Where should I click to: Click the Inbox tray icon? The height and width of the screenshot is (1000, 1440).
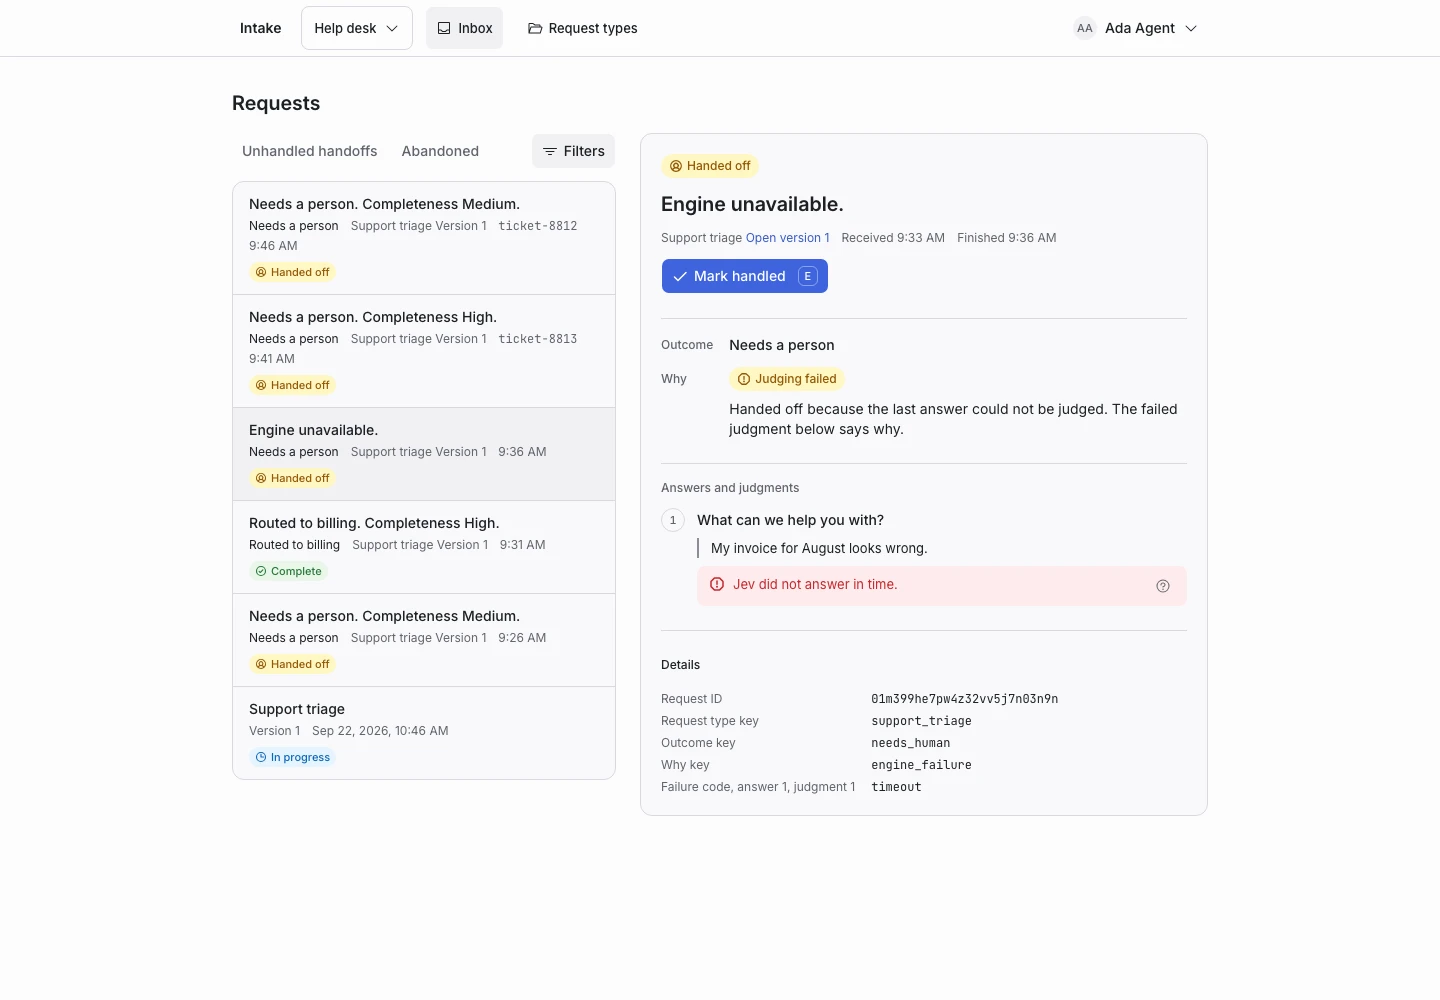[444, 28]
